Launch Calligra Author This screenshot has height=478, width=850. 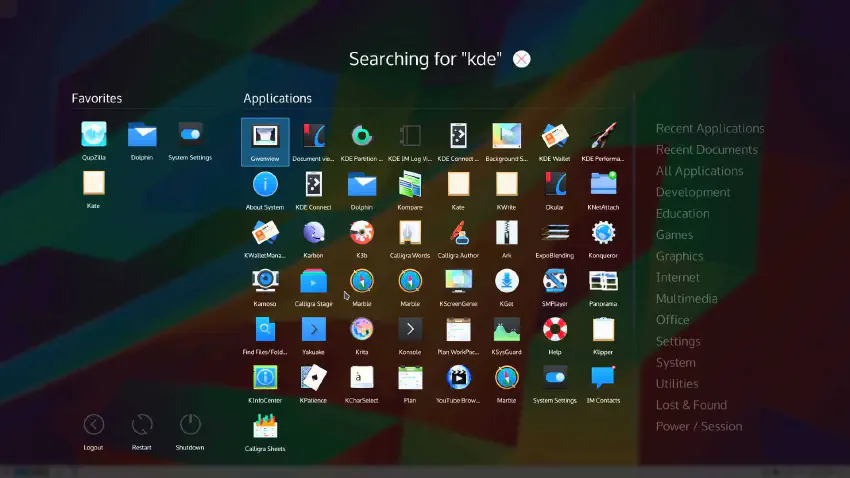pos(458,238)
